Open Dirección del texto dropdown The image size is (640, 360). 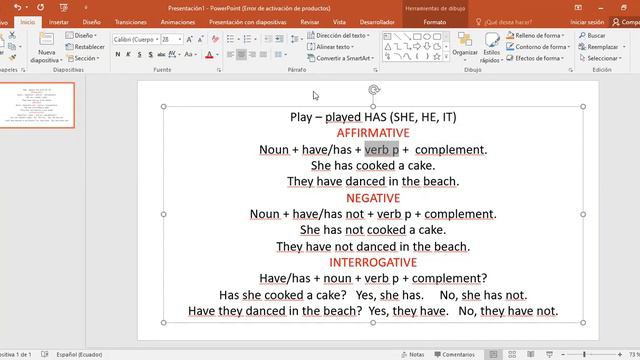(x=338, y=36)
